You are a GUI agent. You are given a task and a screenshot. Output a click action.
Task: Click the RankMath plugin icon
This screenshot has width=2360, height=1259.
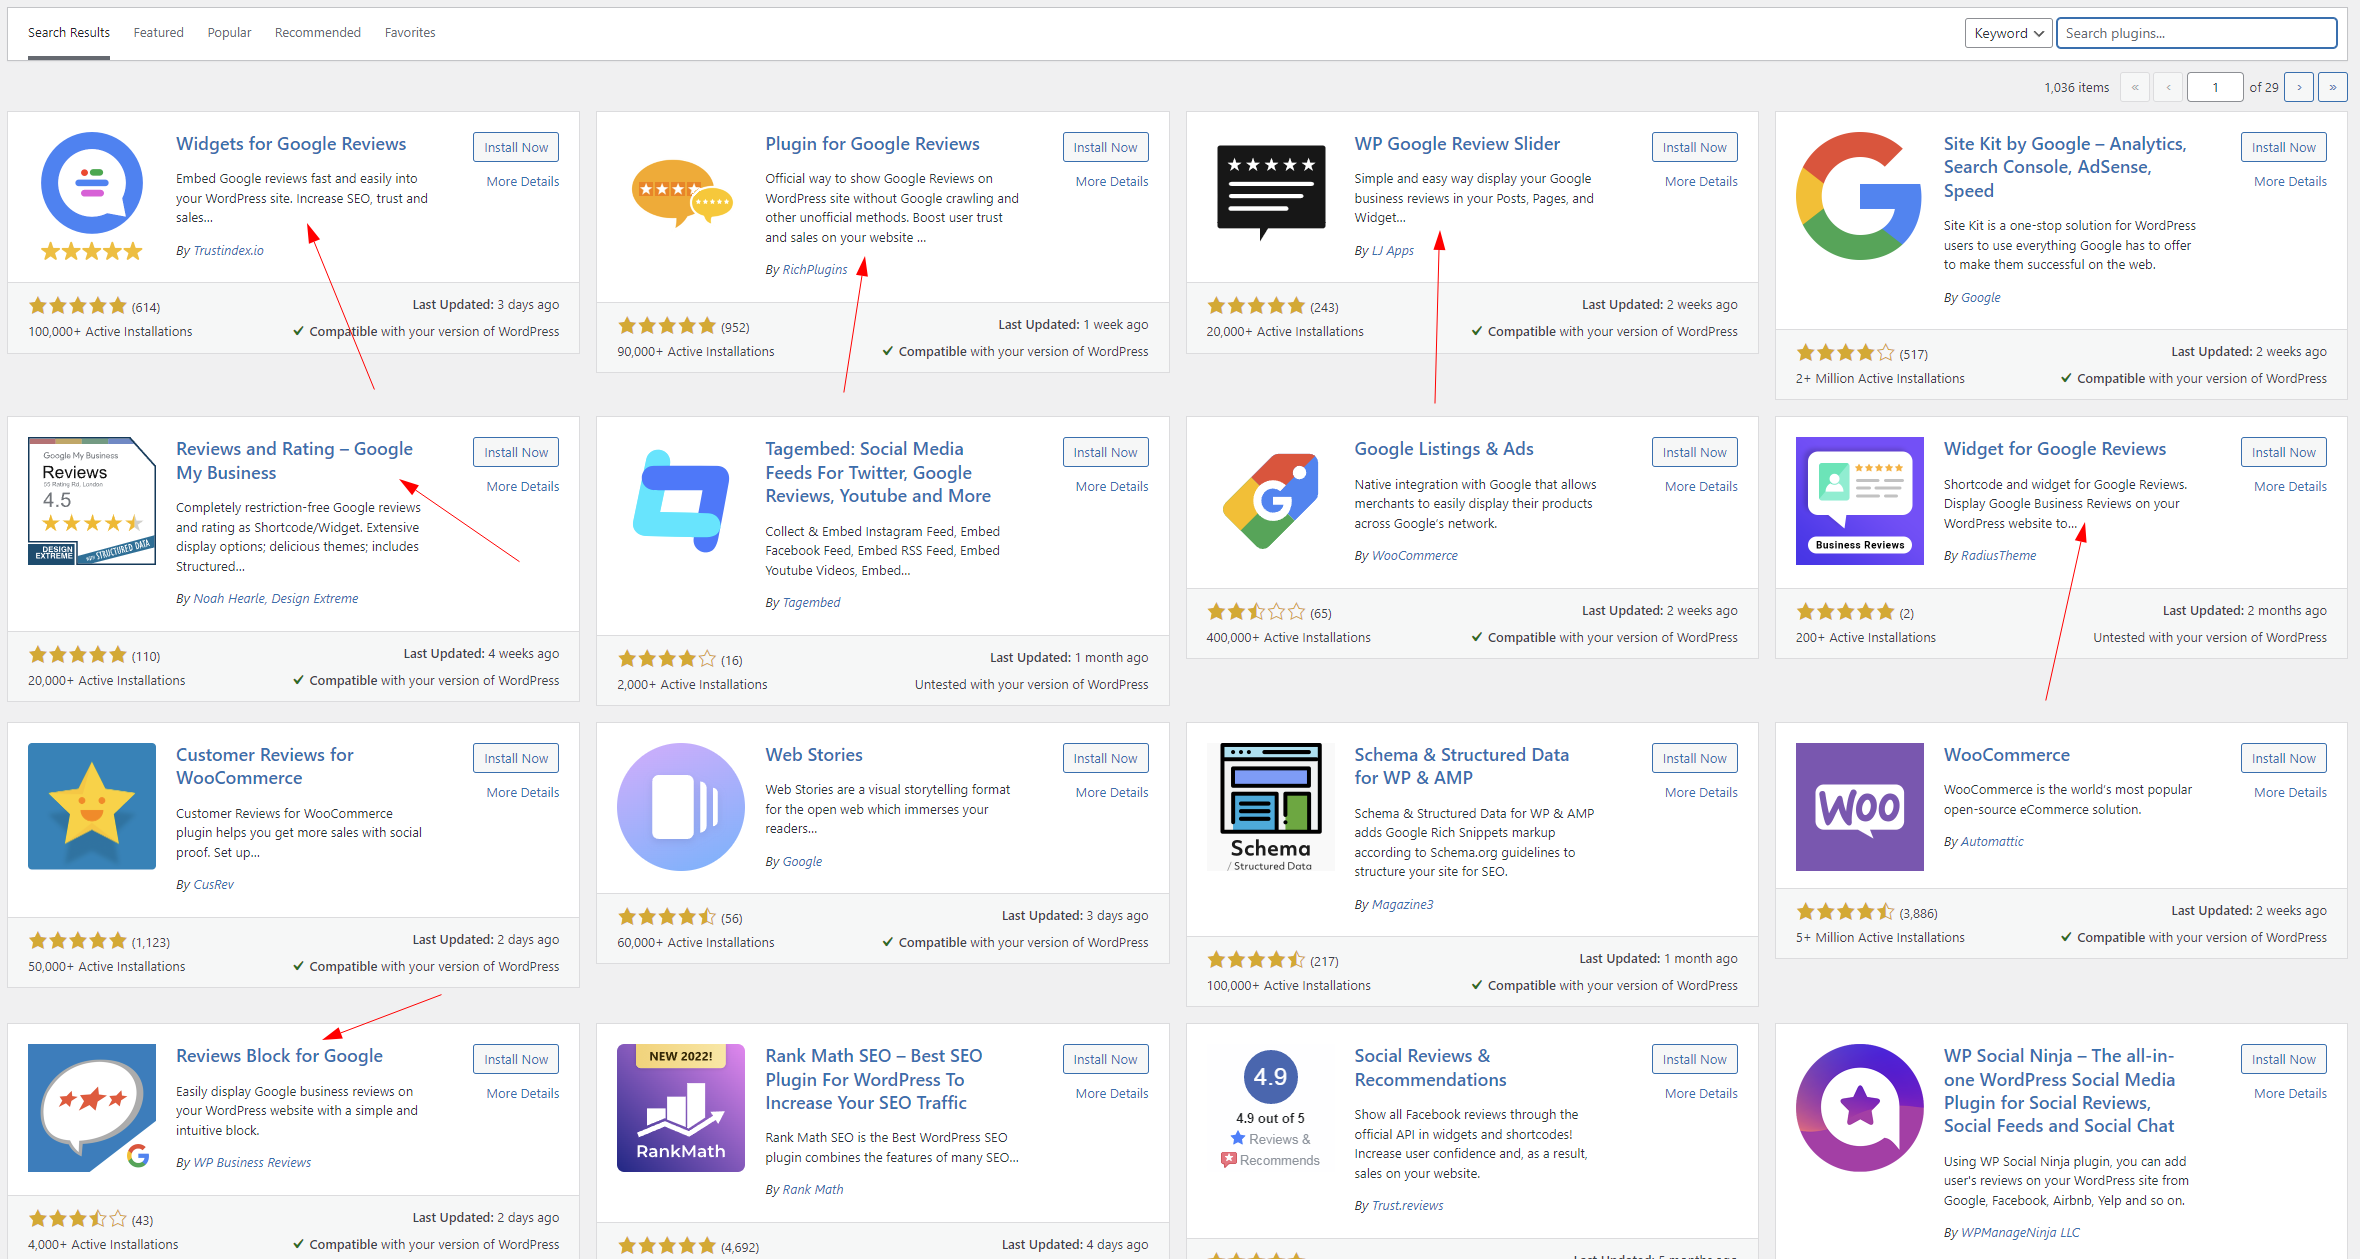pyautogui.click(x=681, y=1108)
